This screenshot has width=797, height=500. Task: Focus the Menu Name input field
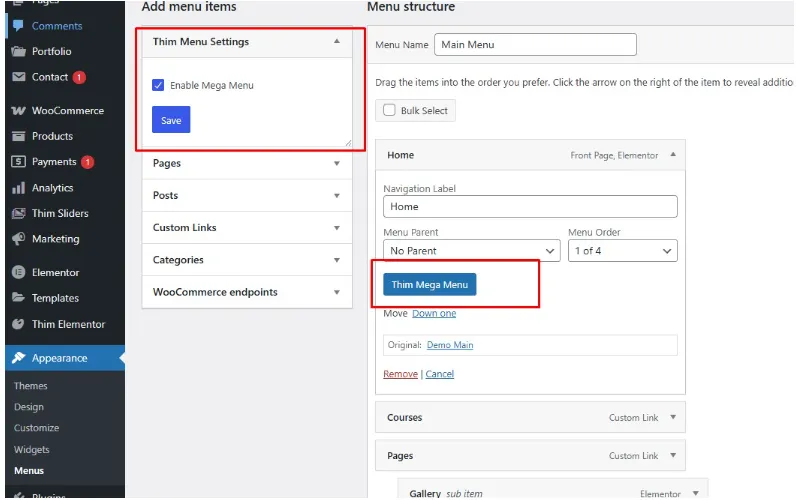(535, 45)
